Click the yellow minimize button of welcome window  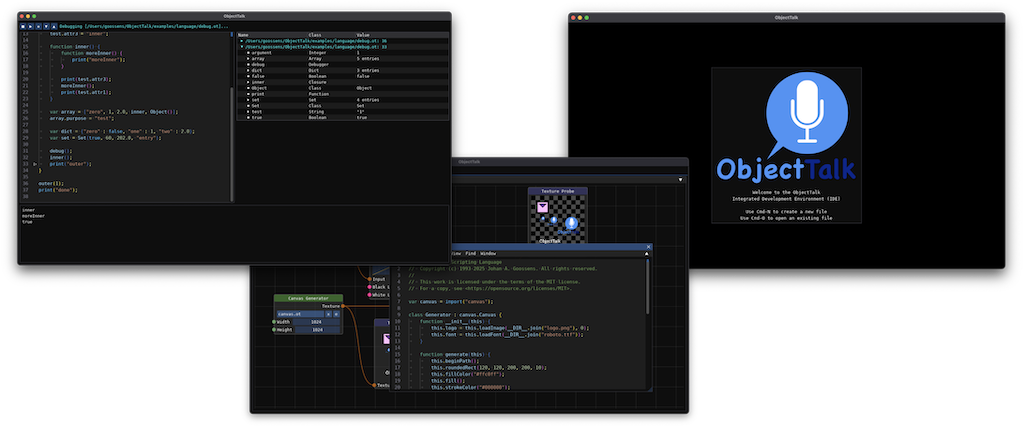[x=580, y=18]
